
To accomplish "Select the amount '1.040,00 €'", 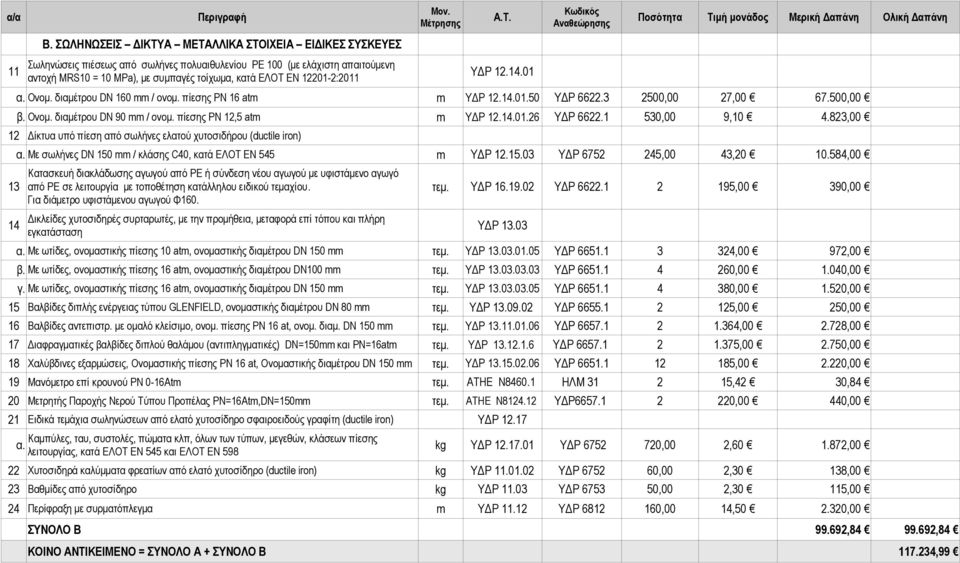I will [x=846, y=269].
